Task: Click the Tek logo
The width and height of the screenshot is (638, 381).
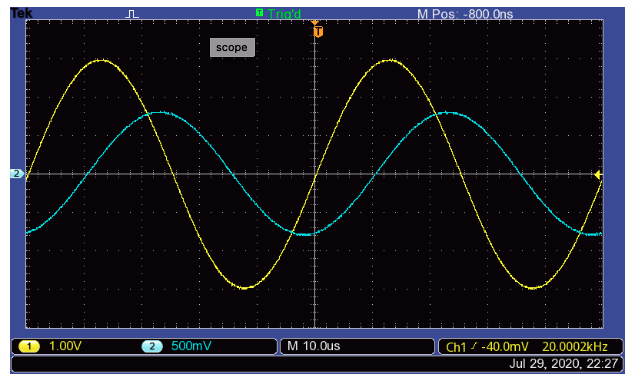Action: (x=22, y=13)
